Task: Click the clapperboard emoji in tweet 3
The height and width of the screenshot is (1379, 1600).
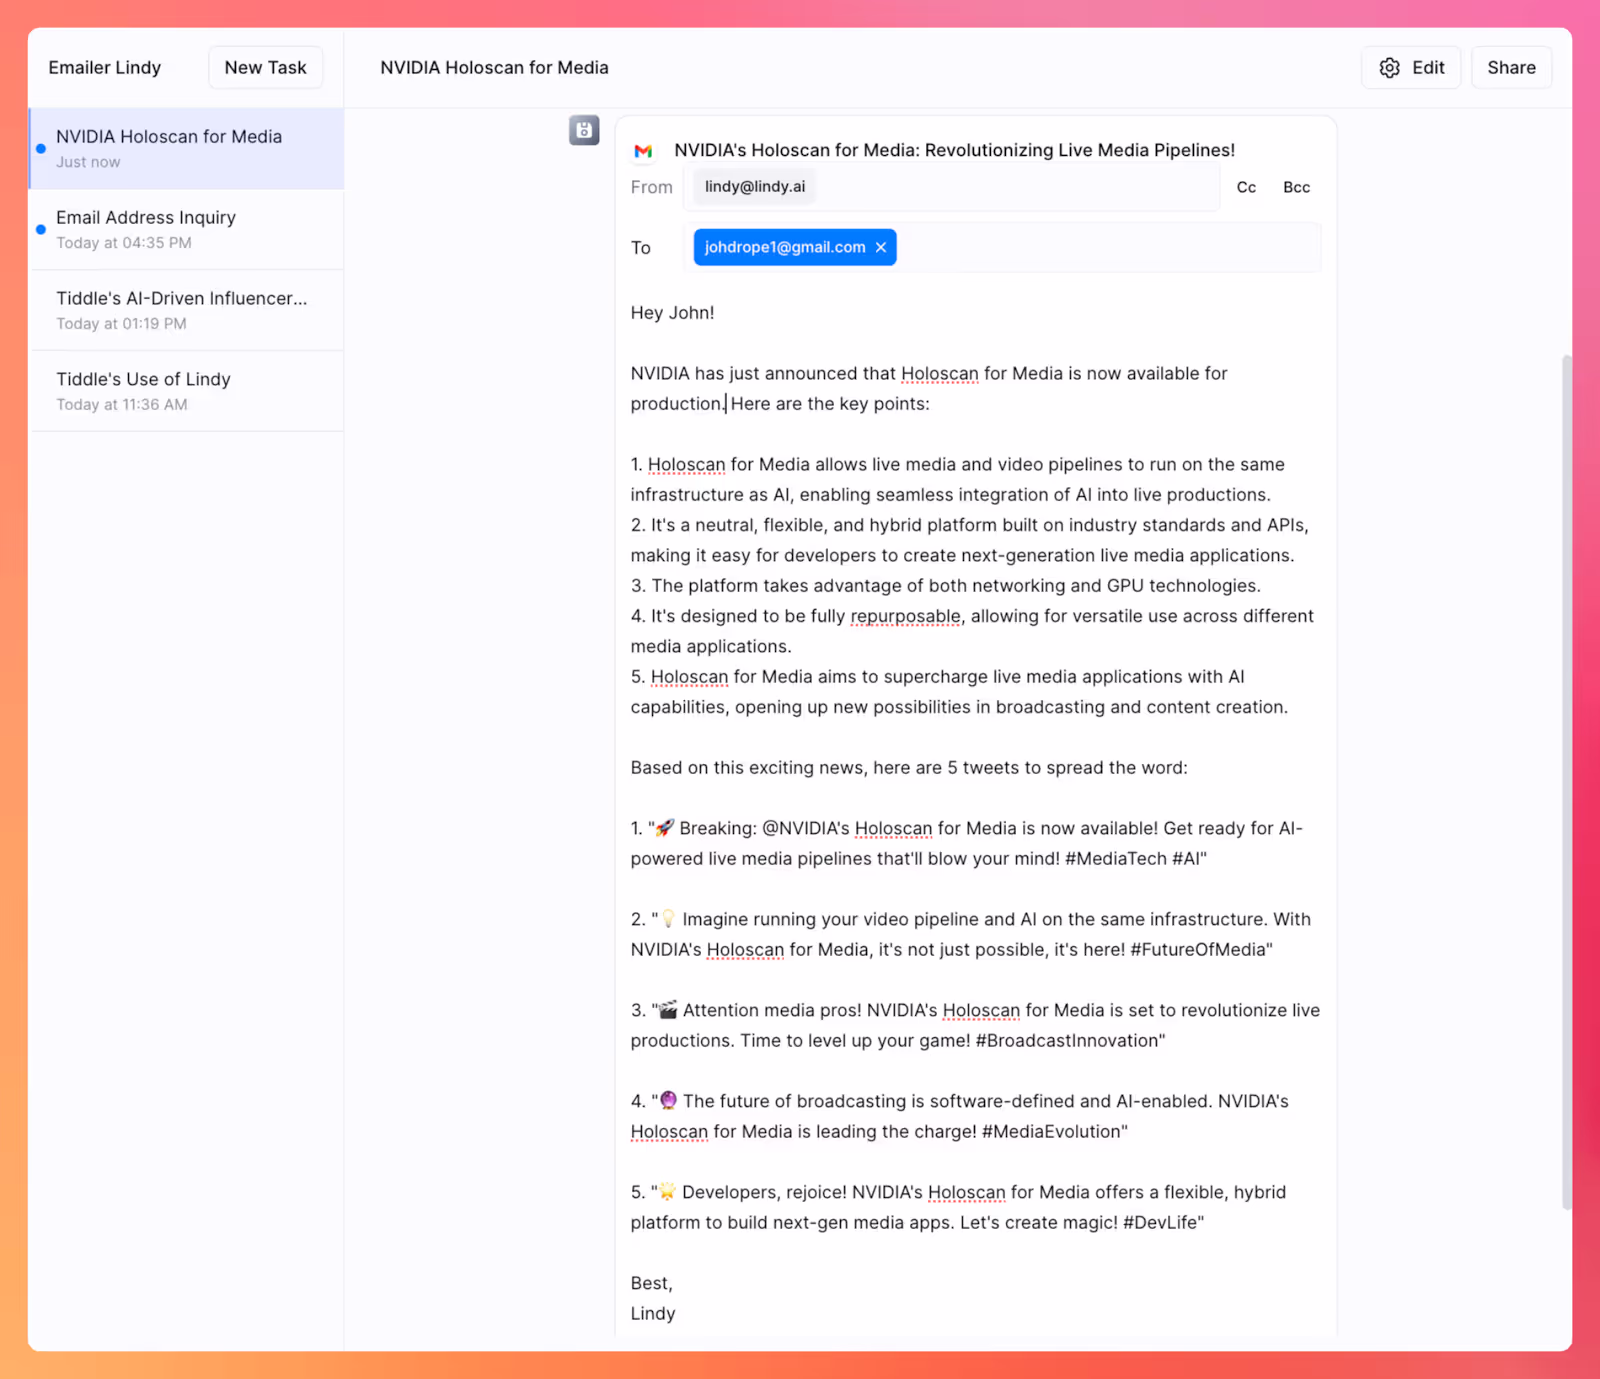Action: pyautogui.click(x=668, y=1010)
